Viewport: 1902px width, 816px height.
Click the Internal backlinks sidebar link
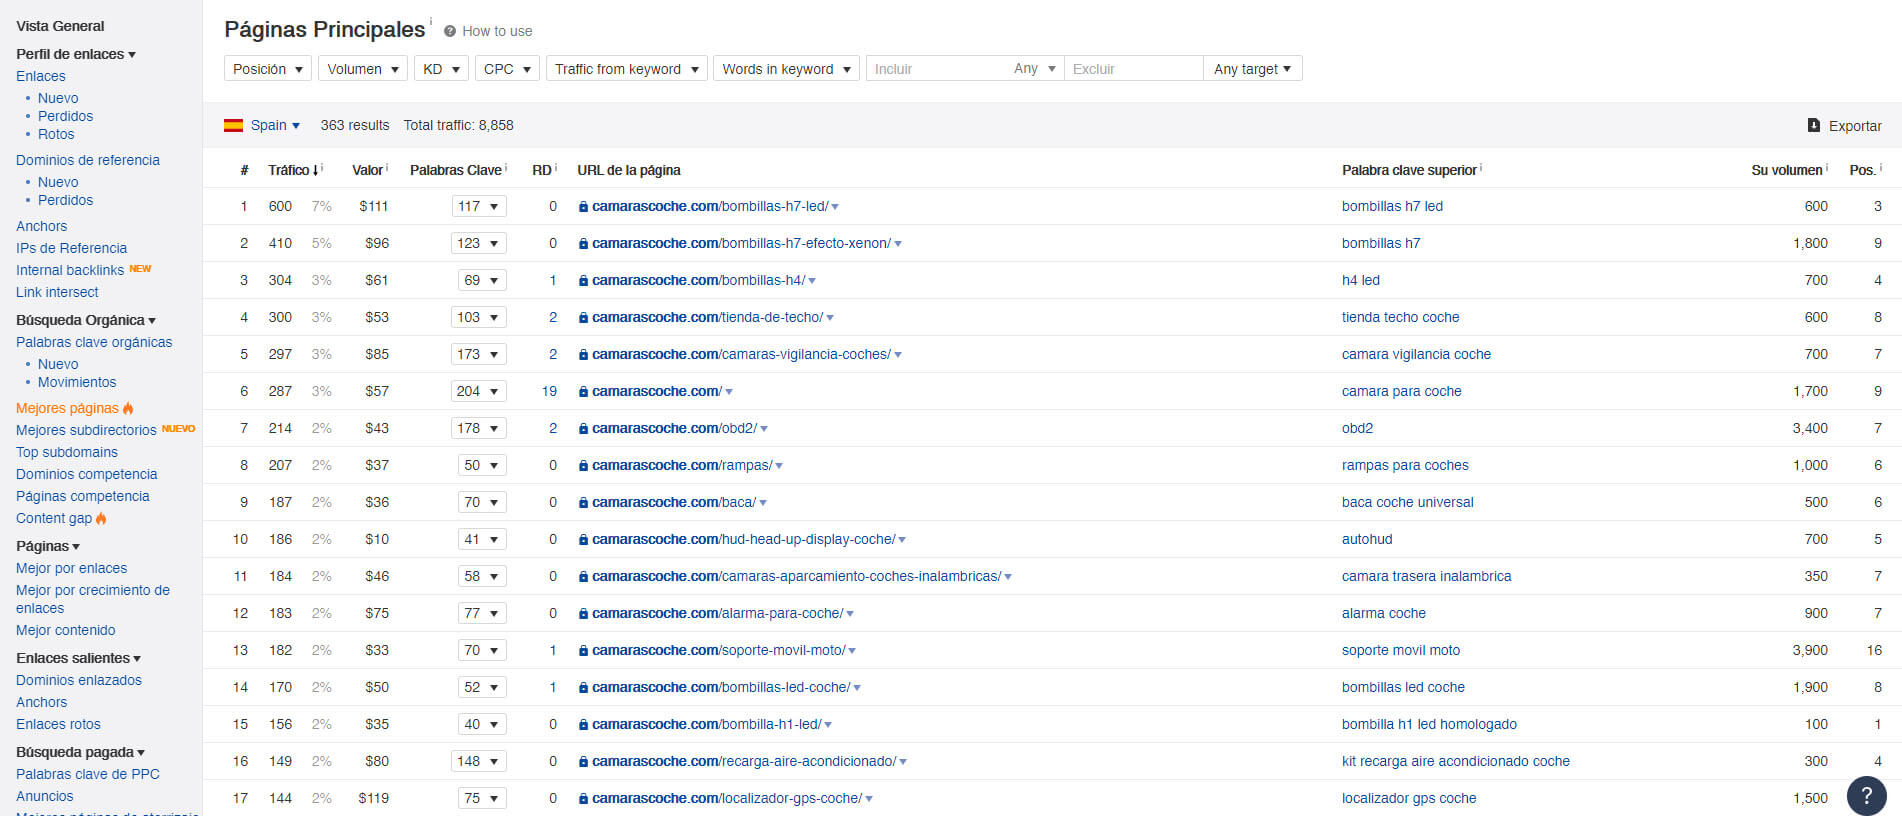pos(70,270)
